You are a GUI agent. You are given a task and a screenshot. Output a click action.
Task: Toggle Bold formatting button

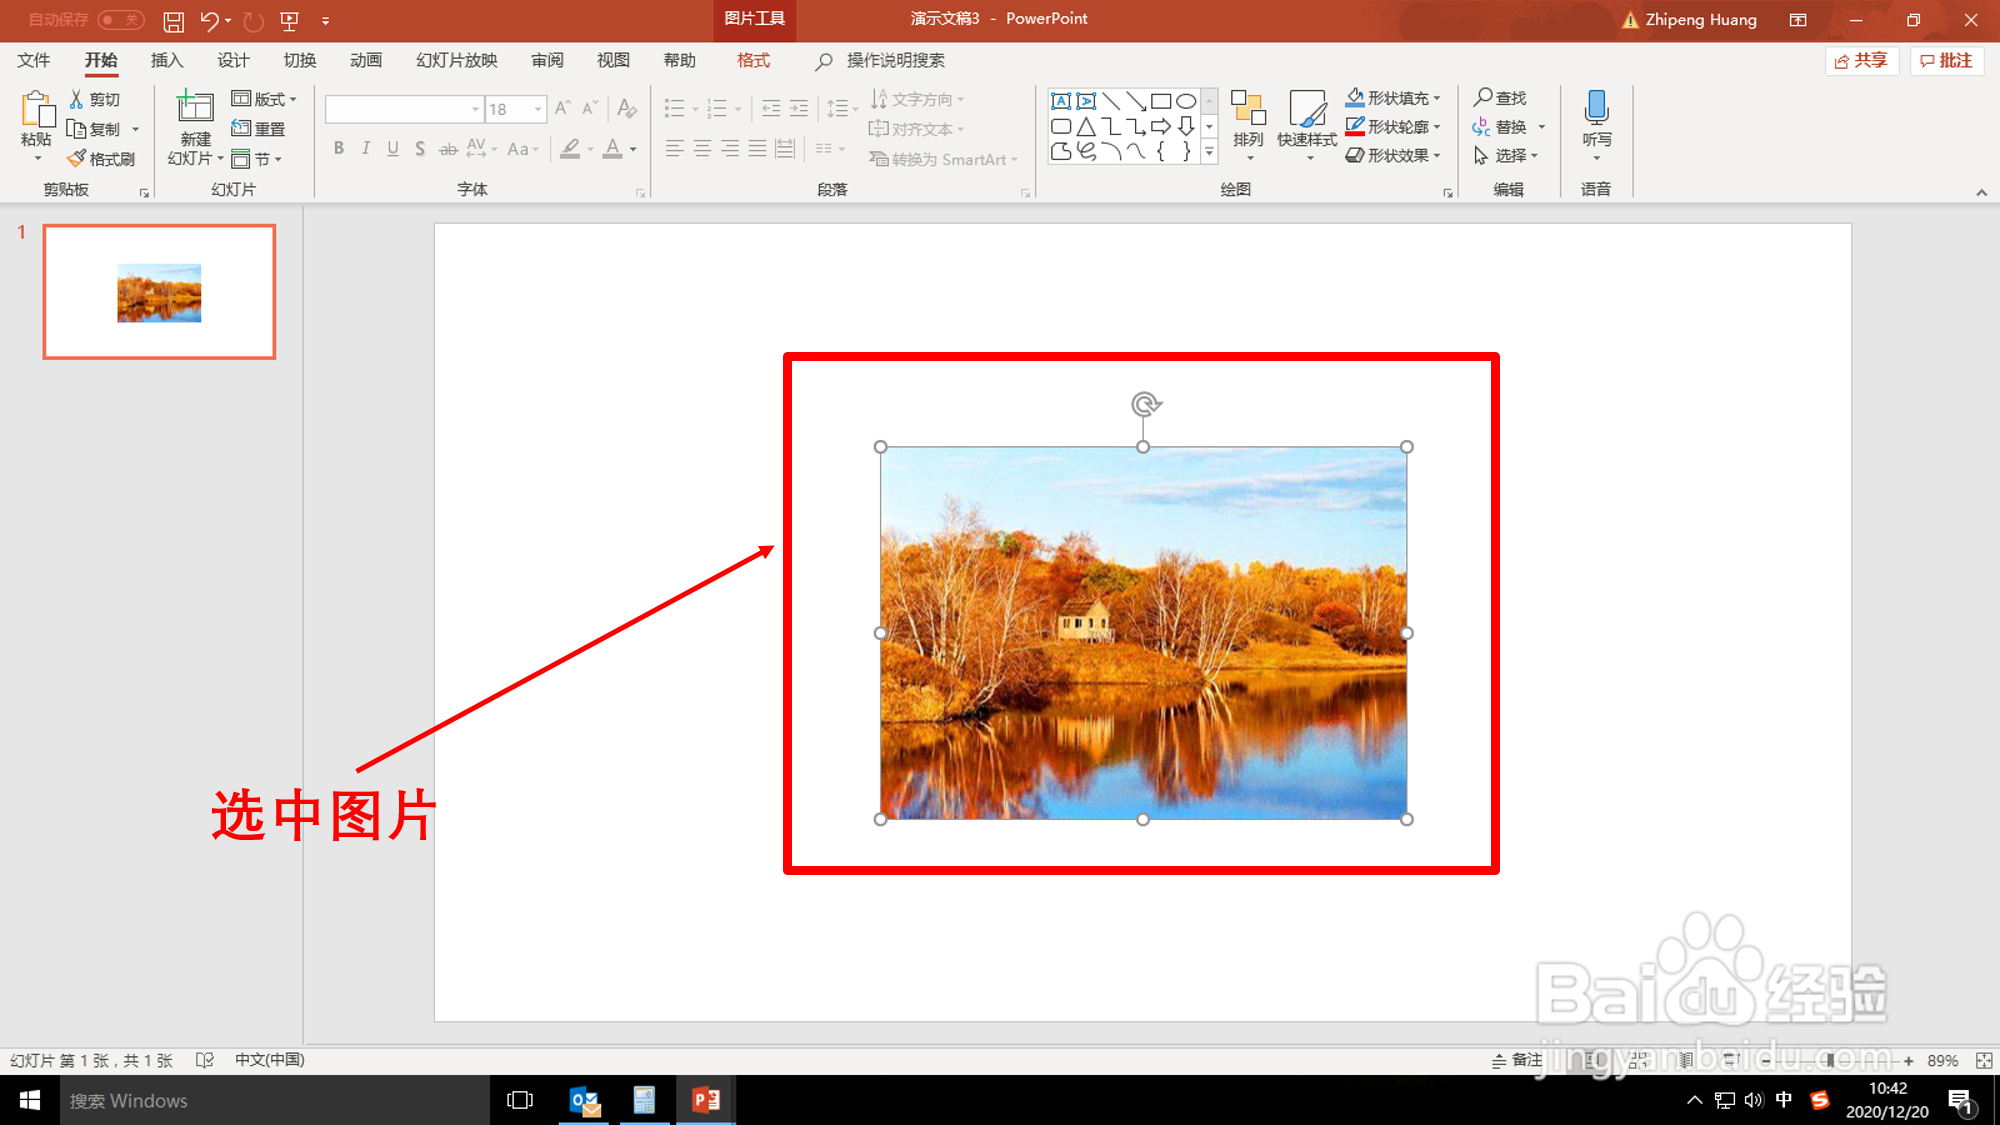[x=339, y=149]
